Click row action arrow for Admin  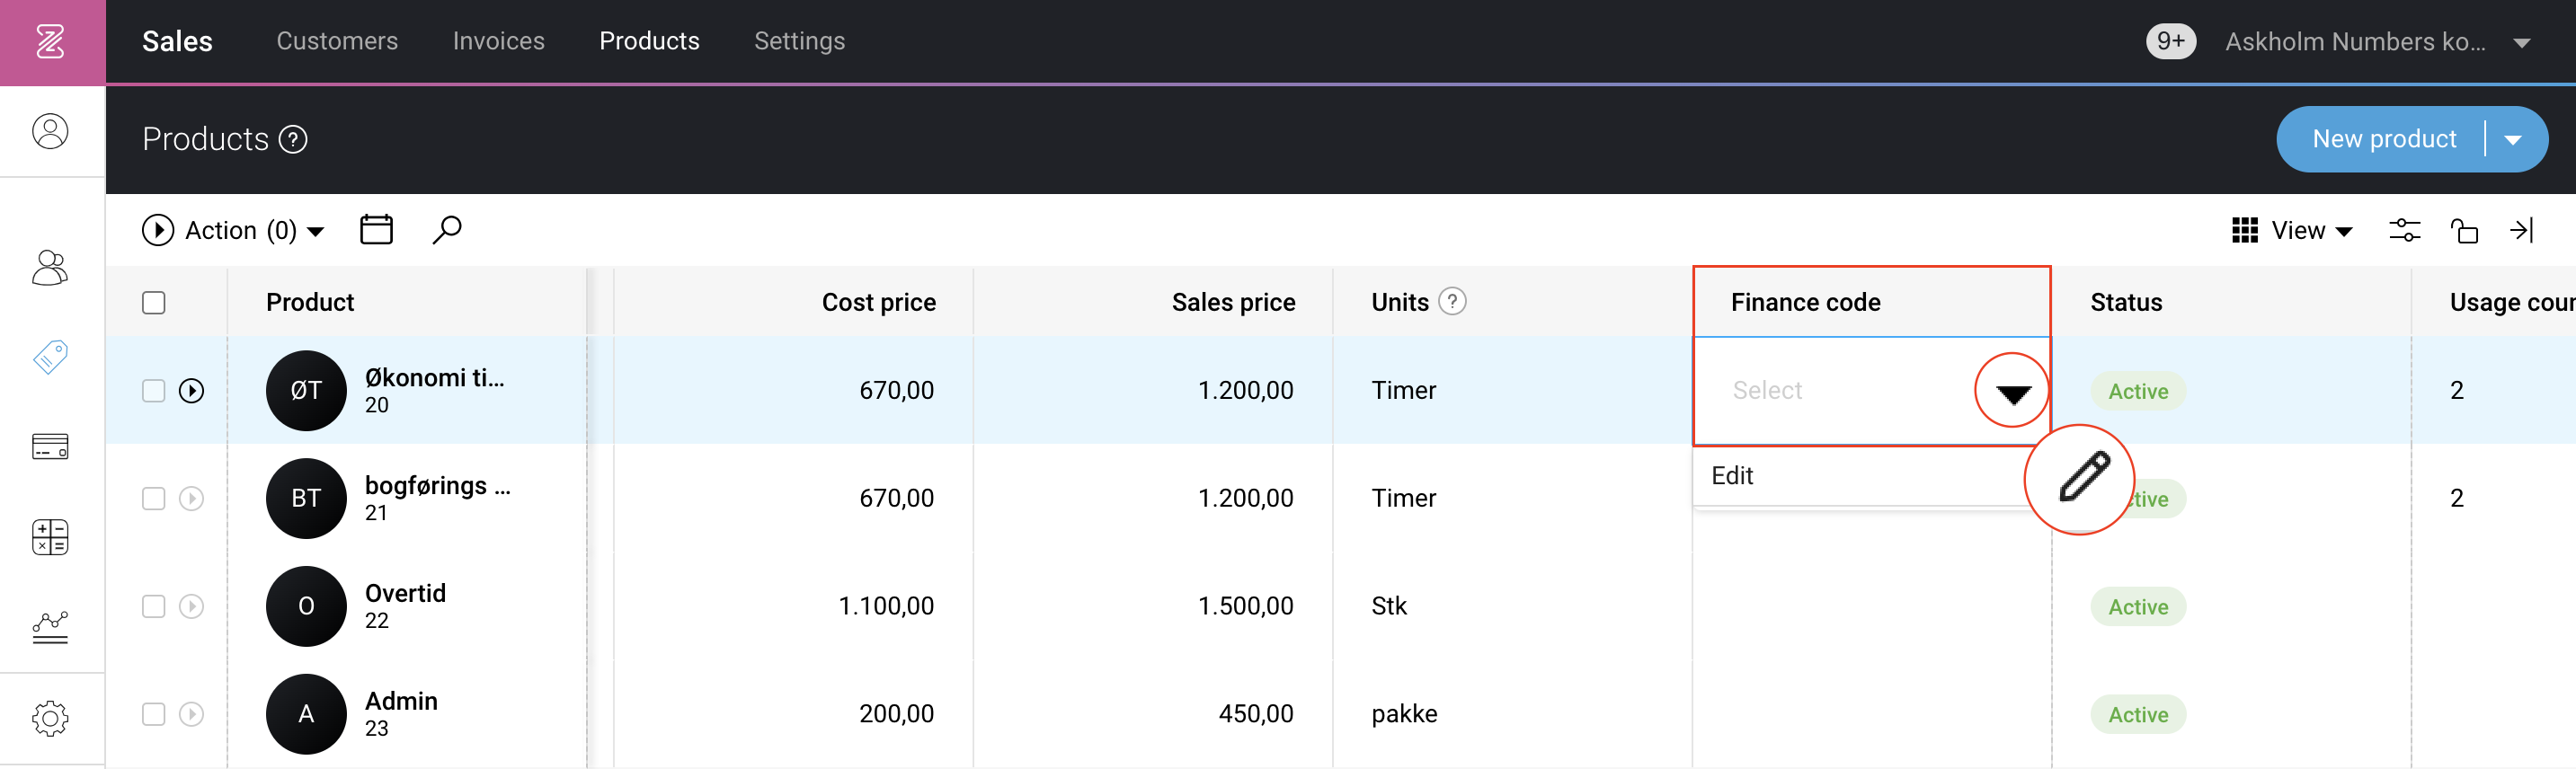point(192,714)
